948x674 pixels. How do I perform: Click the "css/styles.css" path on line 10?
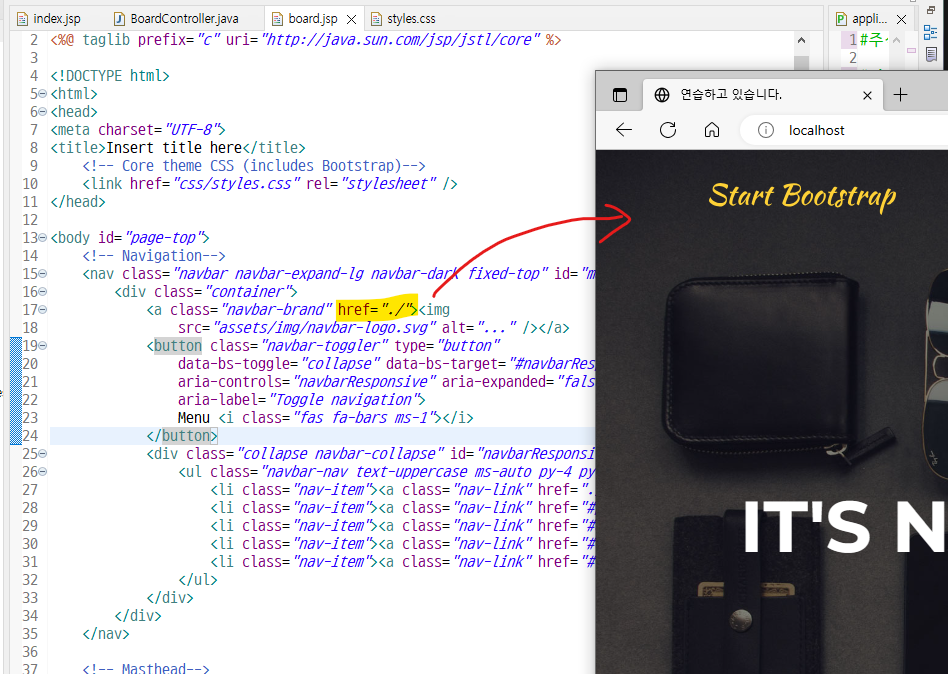pos(236,184)
